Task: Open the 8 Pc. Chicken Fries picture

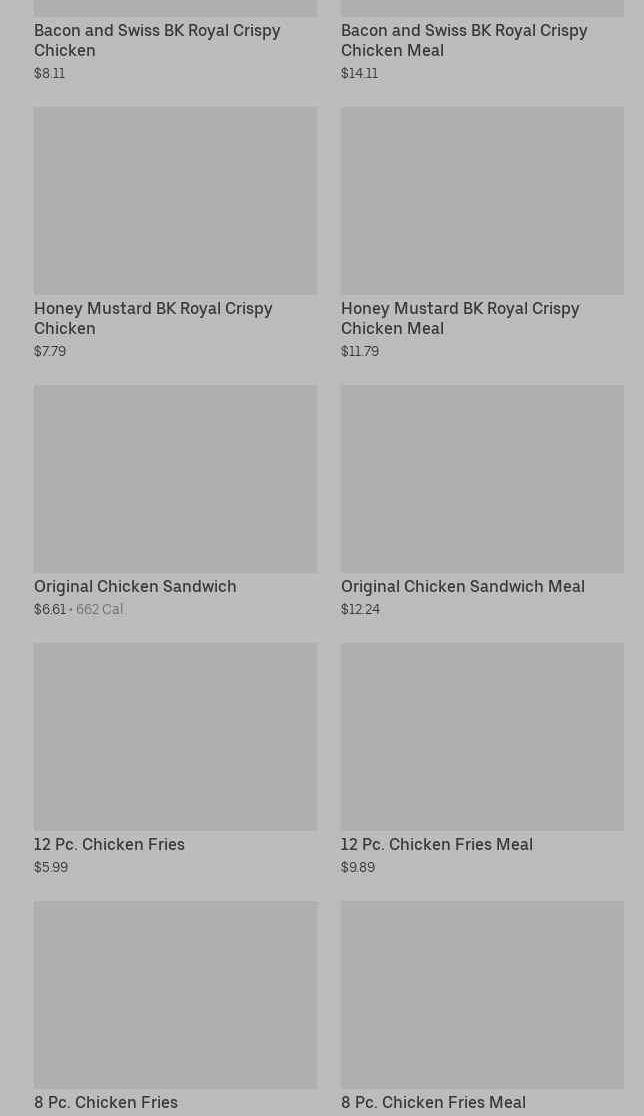Action: [175, 994]
